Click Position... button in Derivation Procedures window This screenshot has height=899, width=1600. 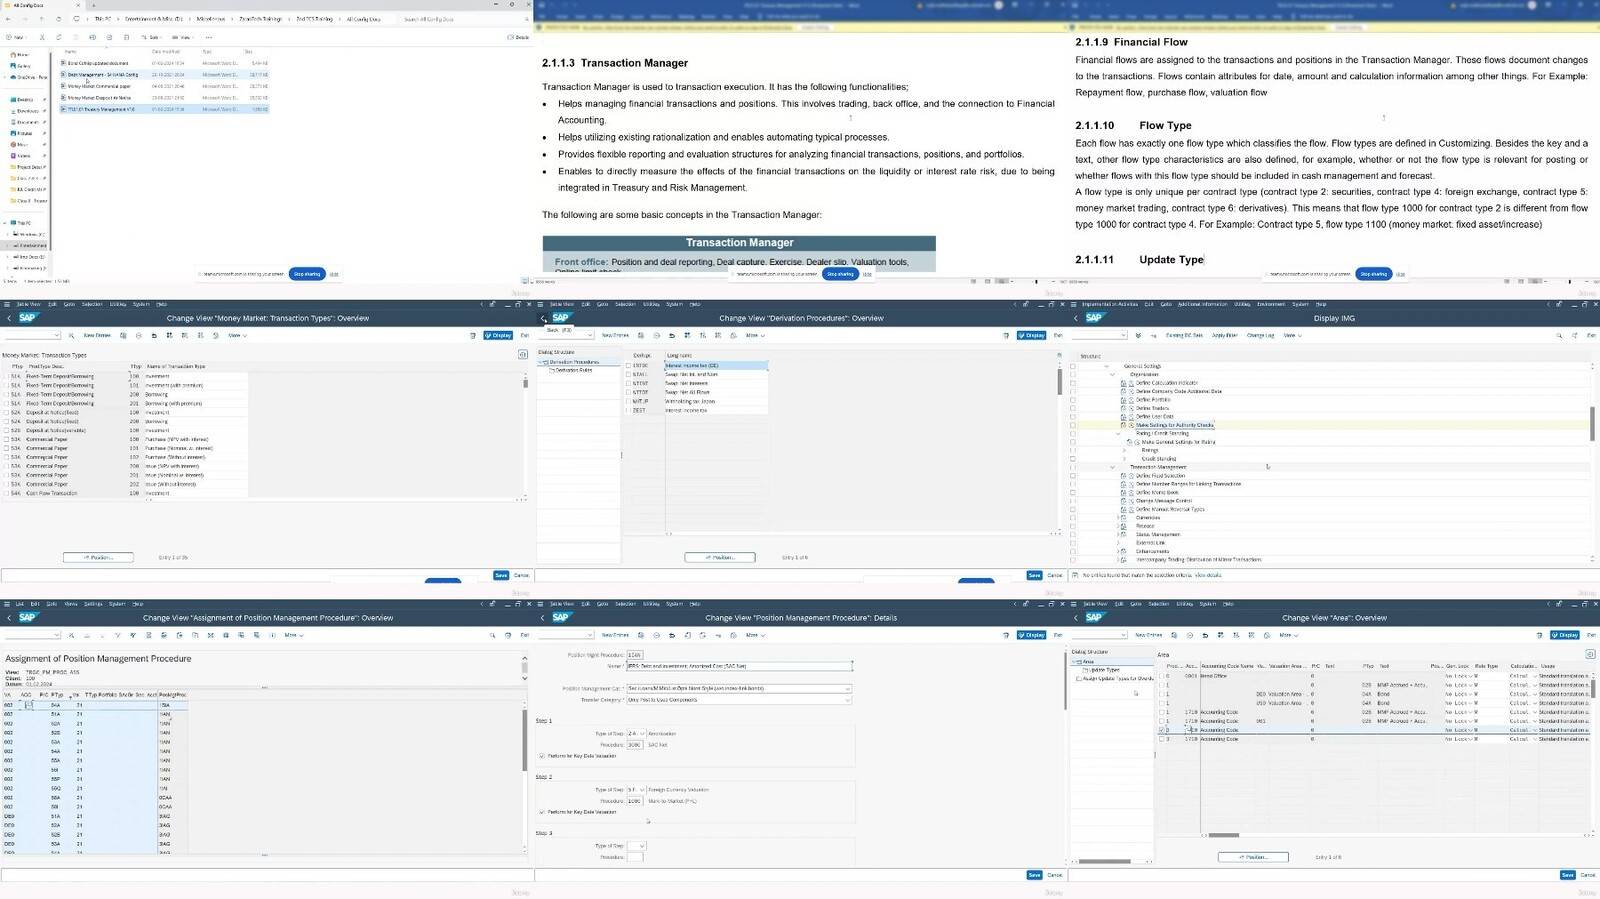pos(720,557)
